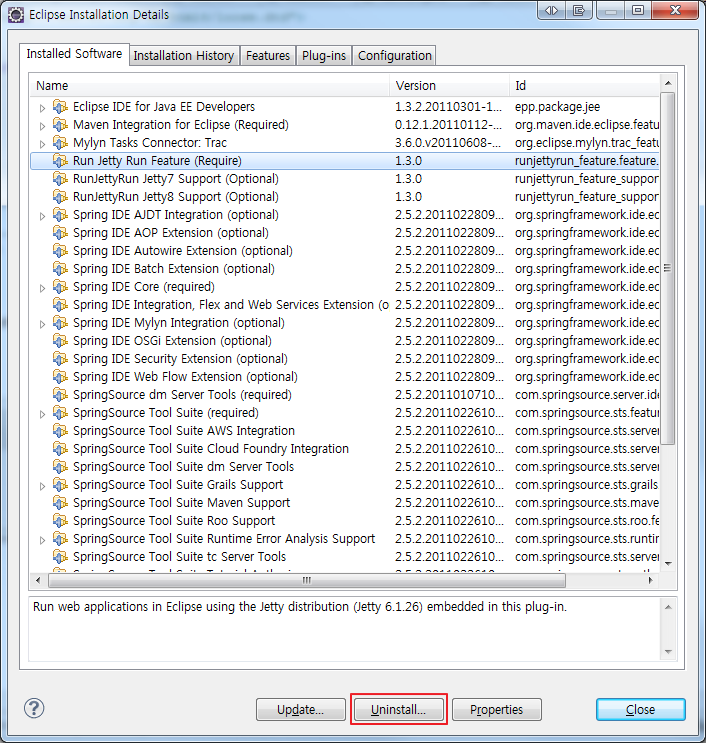Expand the Maven Integration for Eclipse node
The width and height of the screenshot is (706, 743).
[x=42, y=126]
